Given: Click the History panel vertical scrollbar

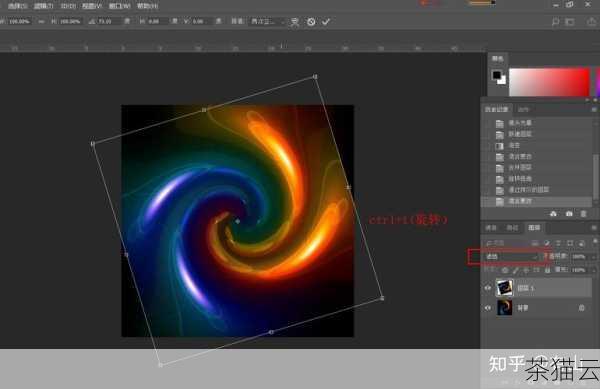Looking at the screenshot, I should (595, 177).
